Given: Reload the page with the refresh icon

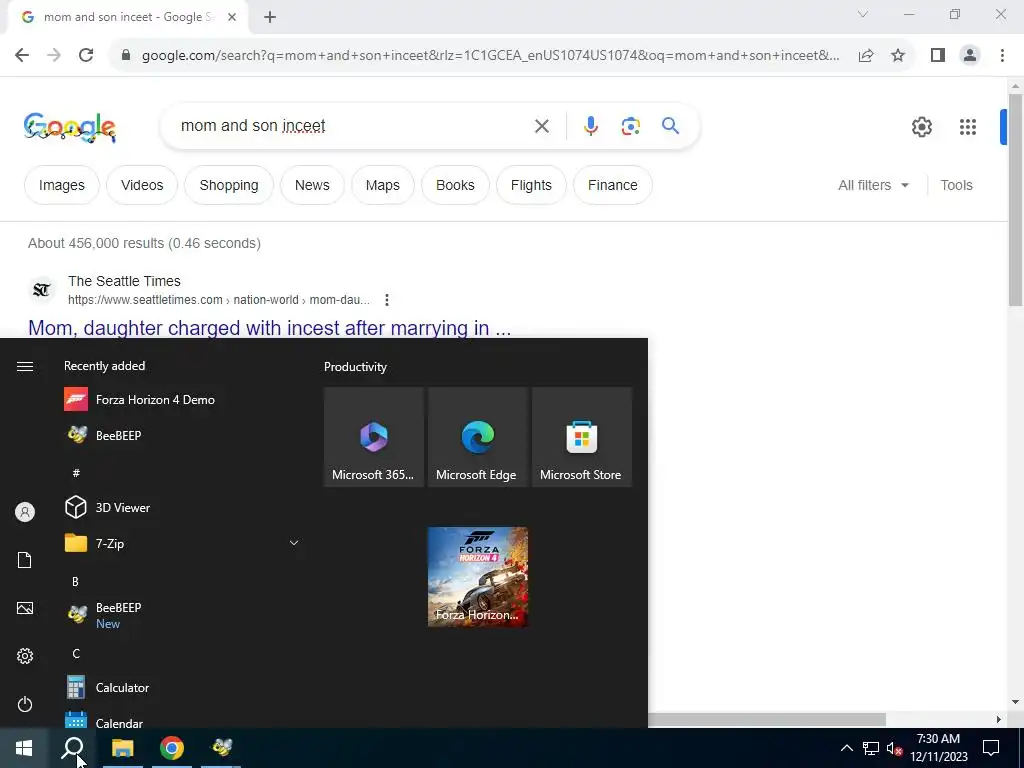Looking at the screenshot, I should (x=86, y=56).
